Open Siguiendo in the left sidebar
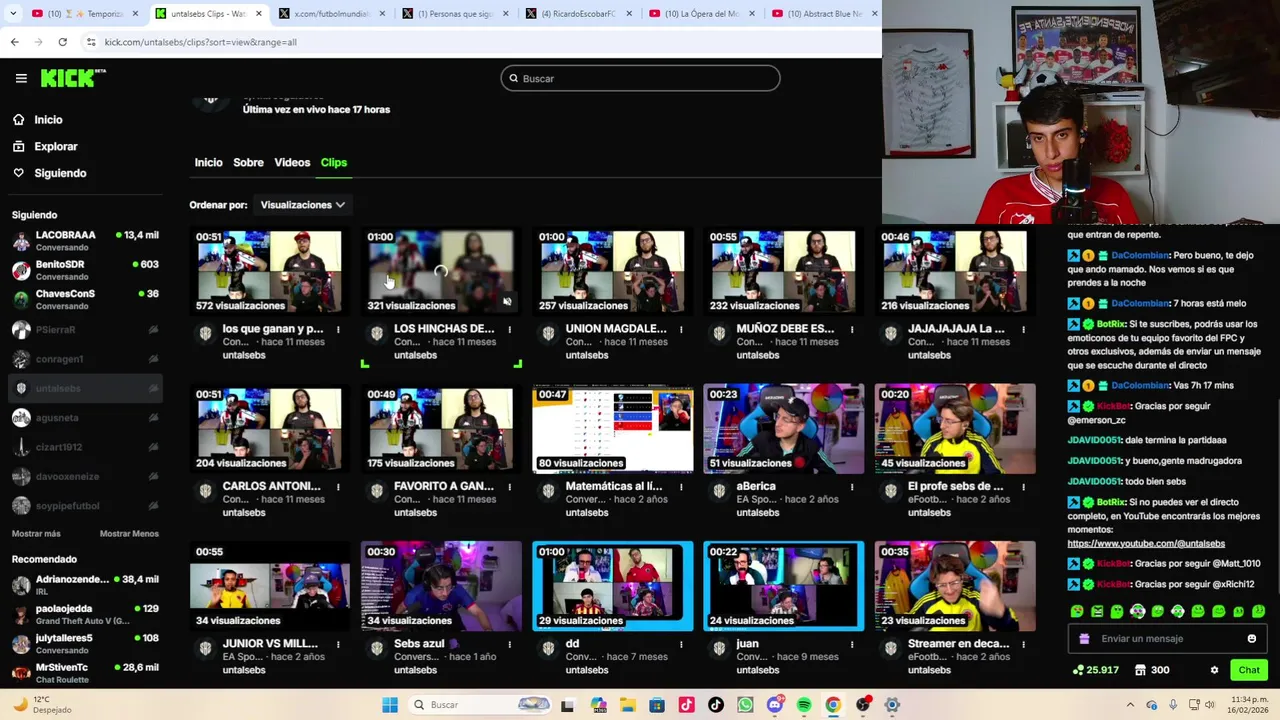Image resolution: width=1280 pixels, height=720 pixels. click(60, 173)
